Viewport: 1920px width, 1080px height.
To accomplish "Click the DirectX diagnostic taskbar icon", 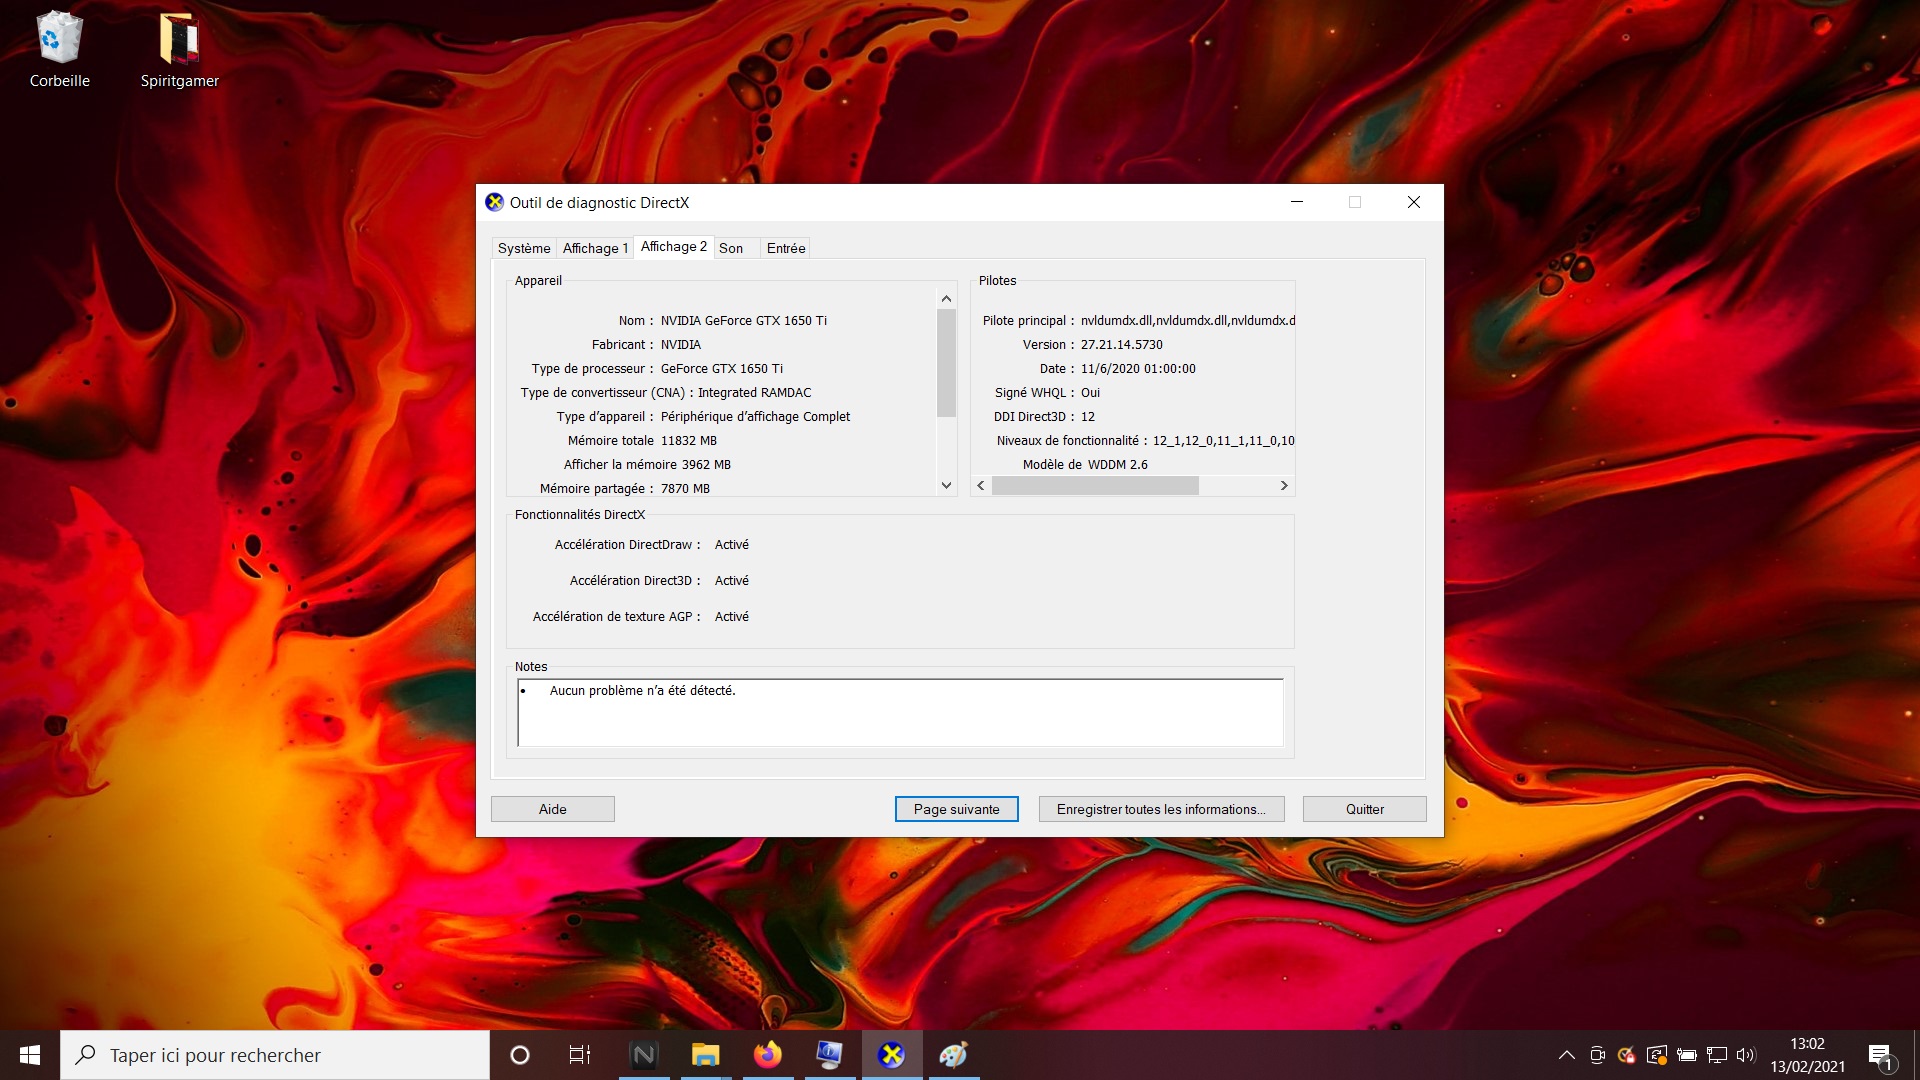I will tap(891, 1055).
